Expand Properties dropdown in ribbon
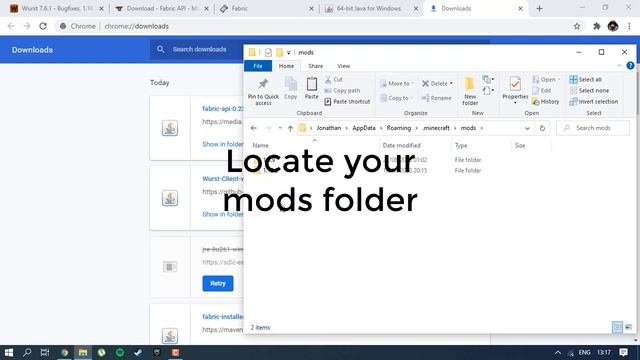Viewport: 640px width, 360px height. point(515,103)
